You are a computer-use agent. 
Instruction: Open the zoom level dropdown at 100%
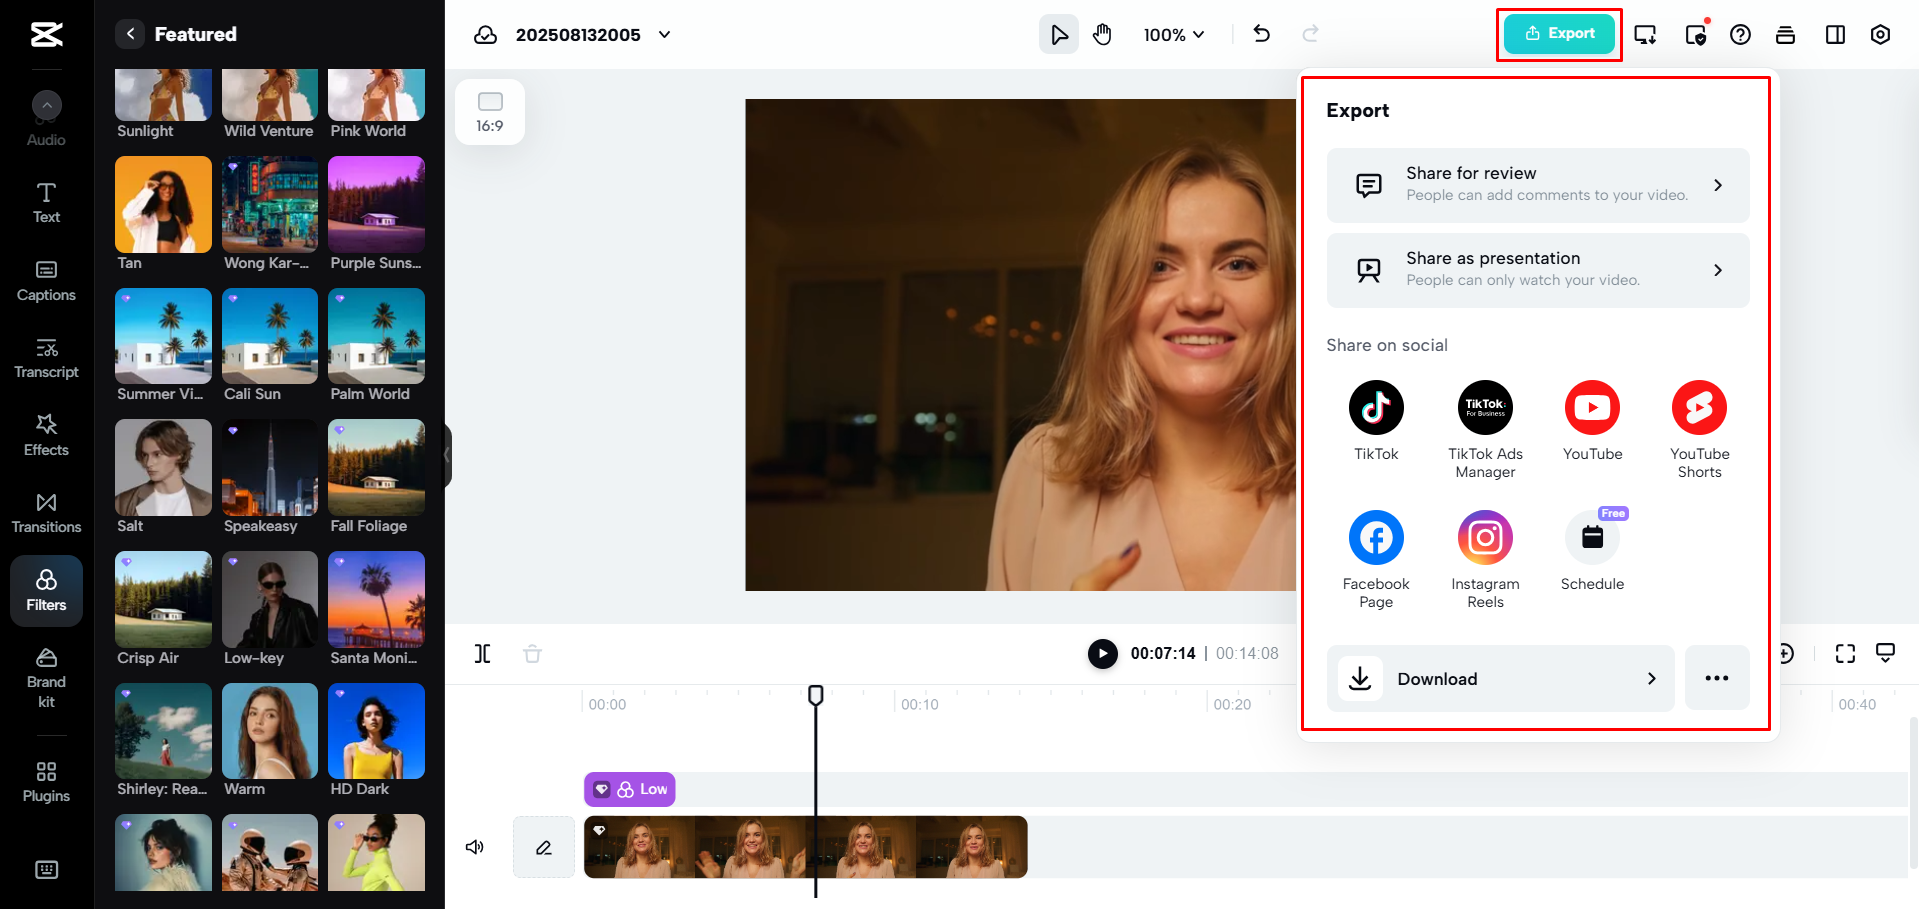tap(1173, 33)
